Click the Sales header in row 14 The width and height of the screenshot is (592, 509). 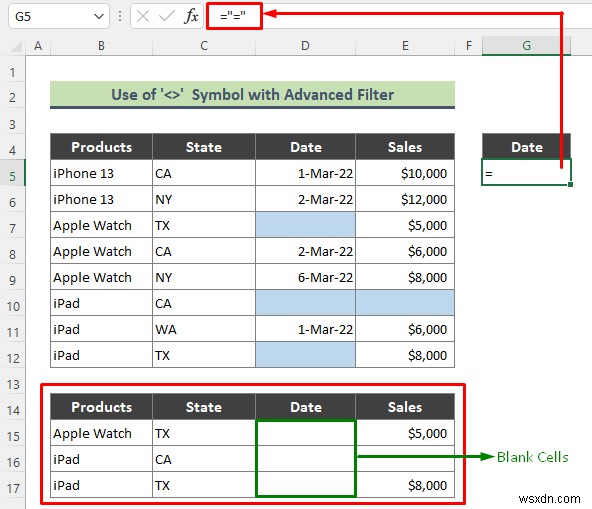click(x=405, y=407)
